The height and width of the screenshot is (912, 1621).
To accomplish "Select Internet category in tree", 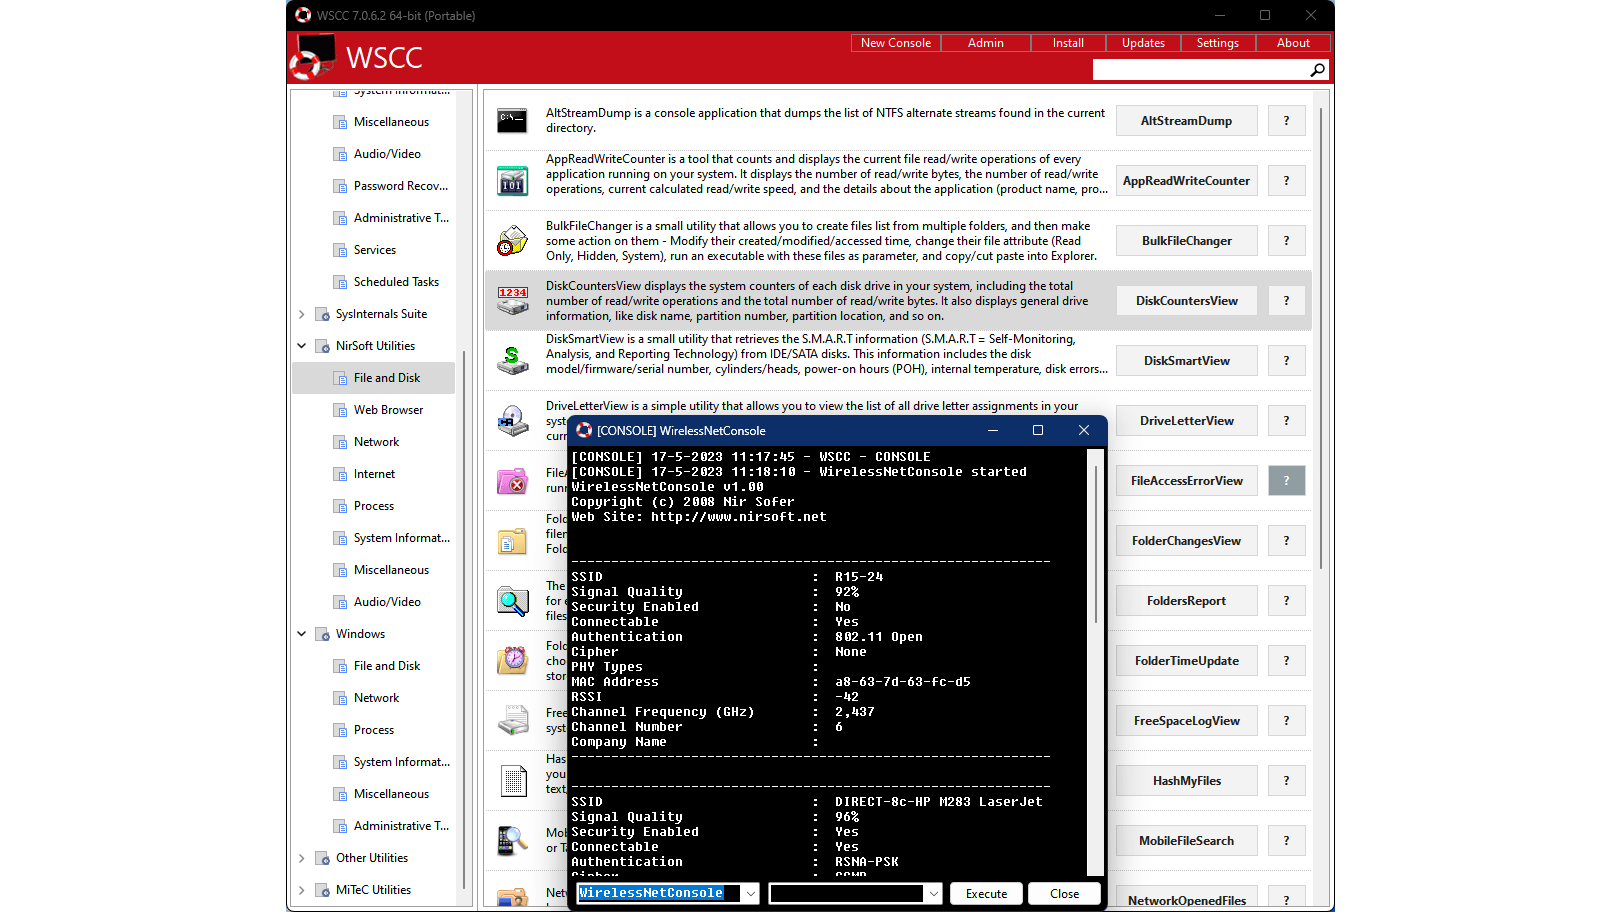I will point(374,474).
